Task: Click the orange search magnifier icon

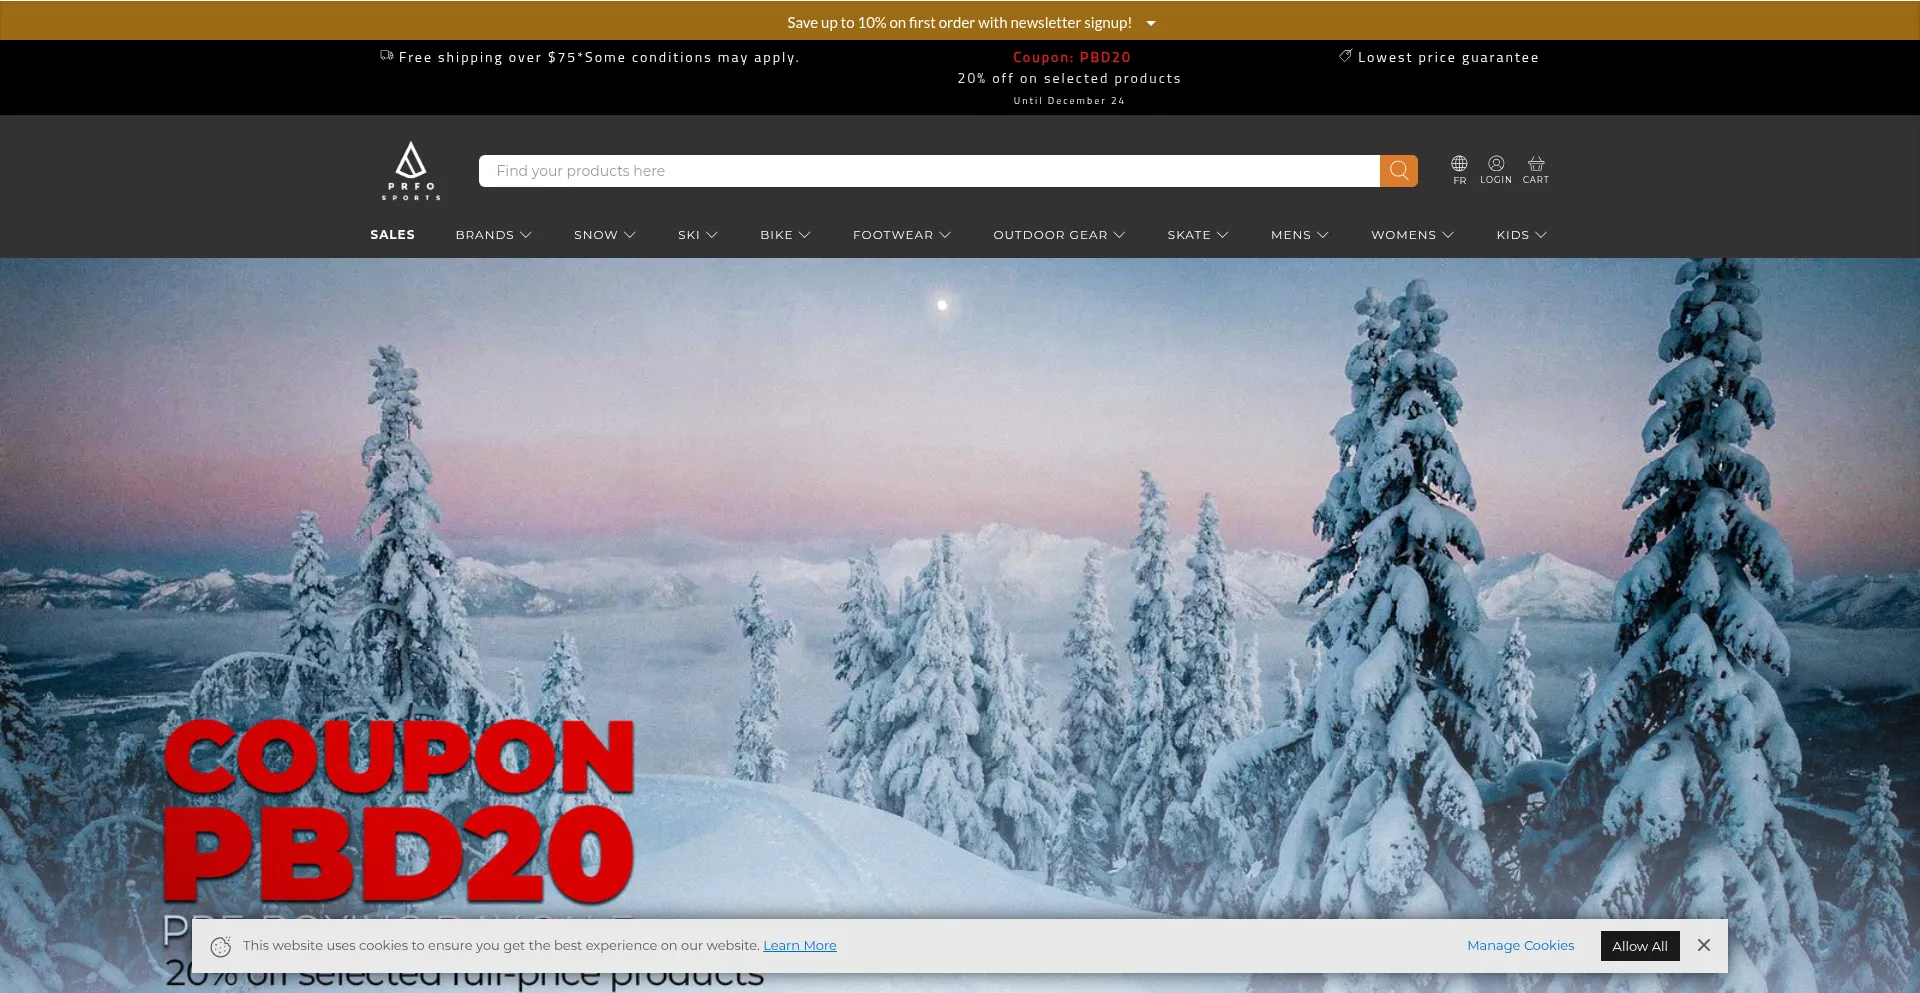Action: pos(1398,170)
